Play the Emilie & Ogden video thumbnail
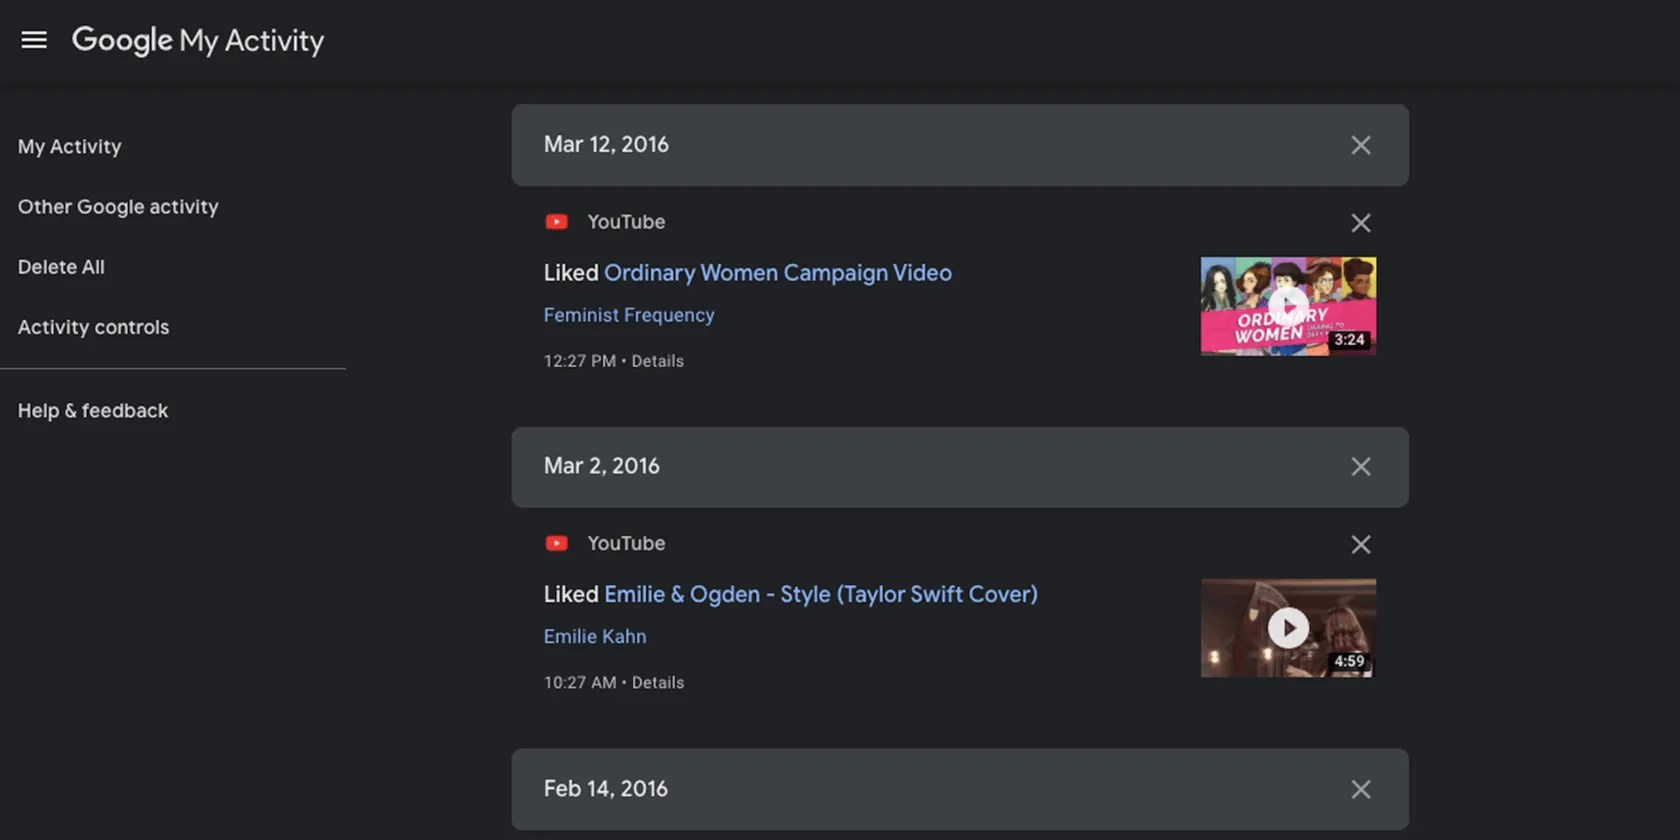 [x=1288, y=628]
